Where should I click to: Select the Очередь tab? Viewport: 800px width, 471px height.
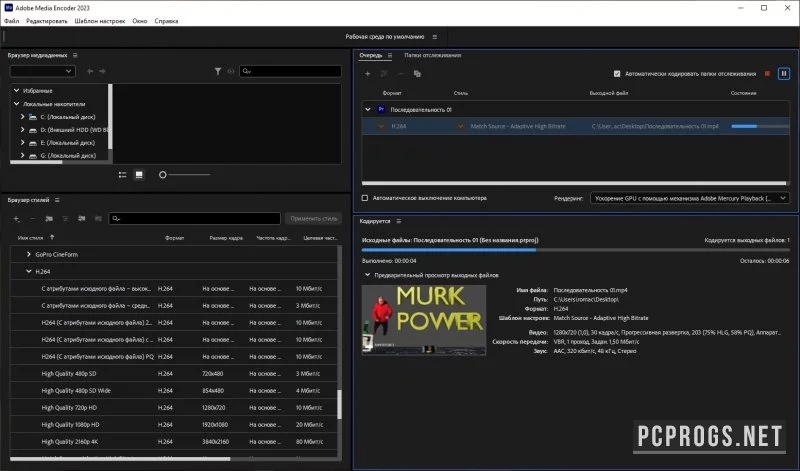(x=370, y=55)
